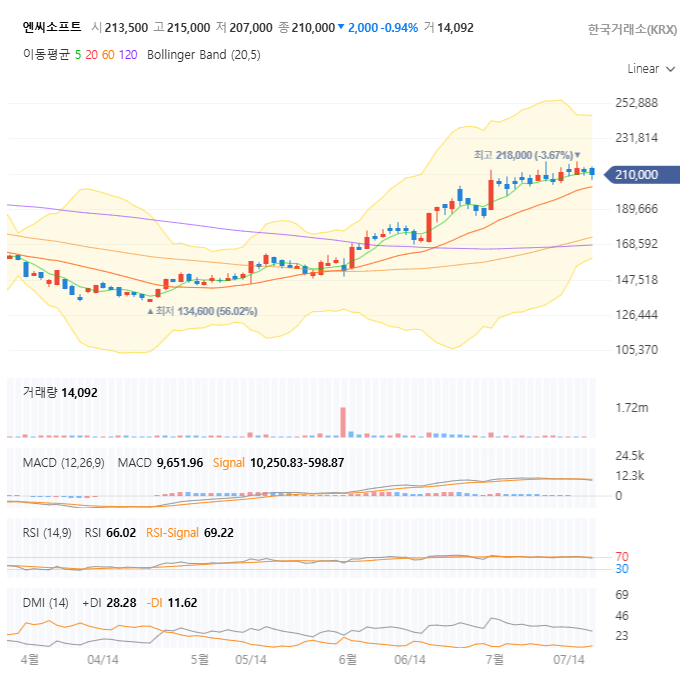Click the tallest volume bar near 6월

pyautogui.click(x=343, y=422)
